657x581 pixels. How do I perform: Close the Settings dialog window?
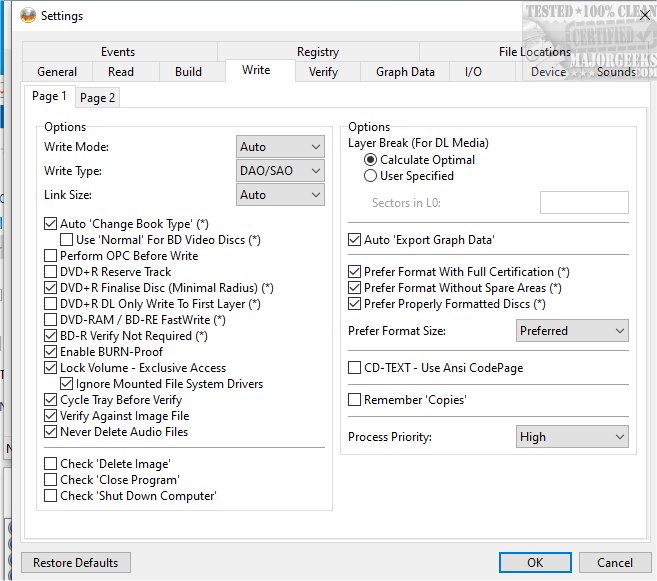[645, 15]
